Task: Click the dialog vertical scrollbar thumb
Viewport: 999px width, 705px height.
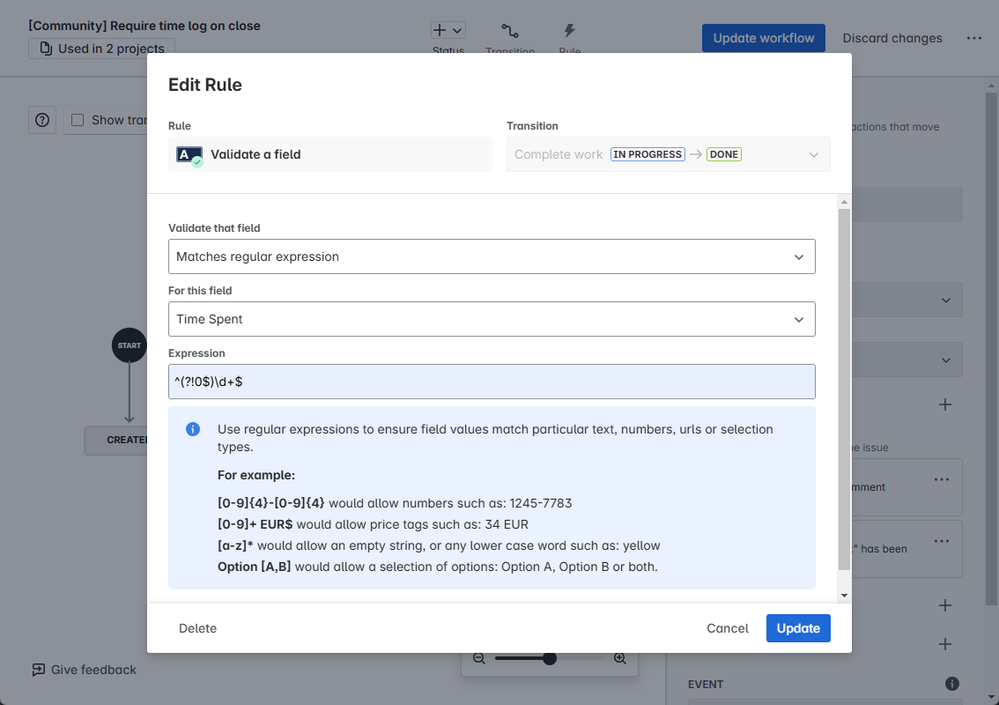Action: [x=844, y=390]
